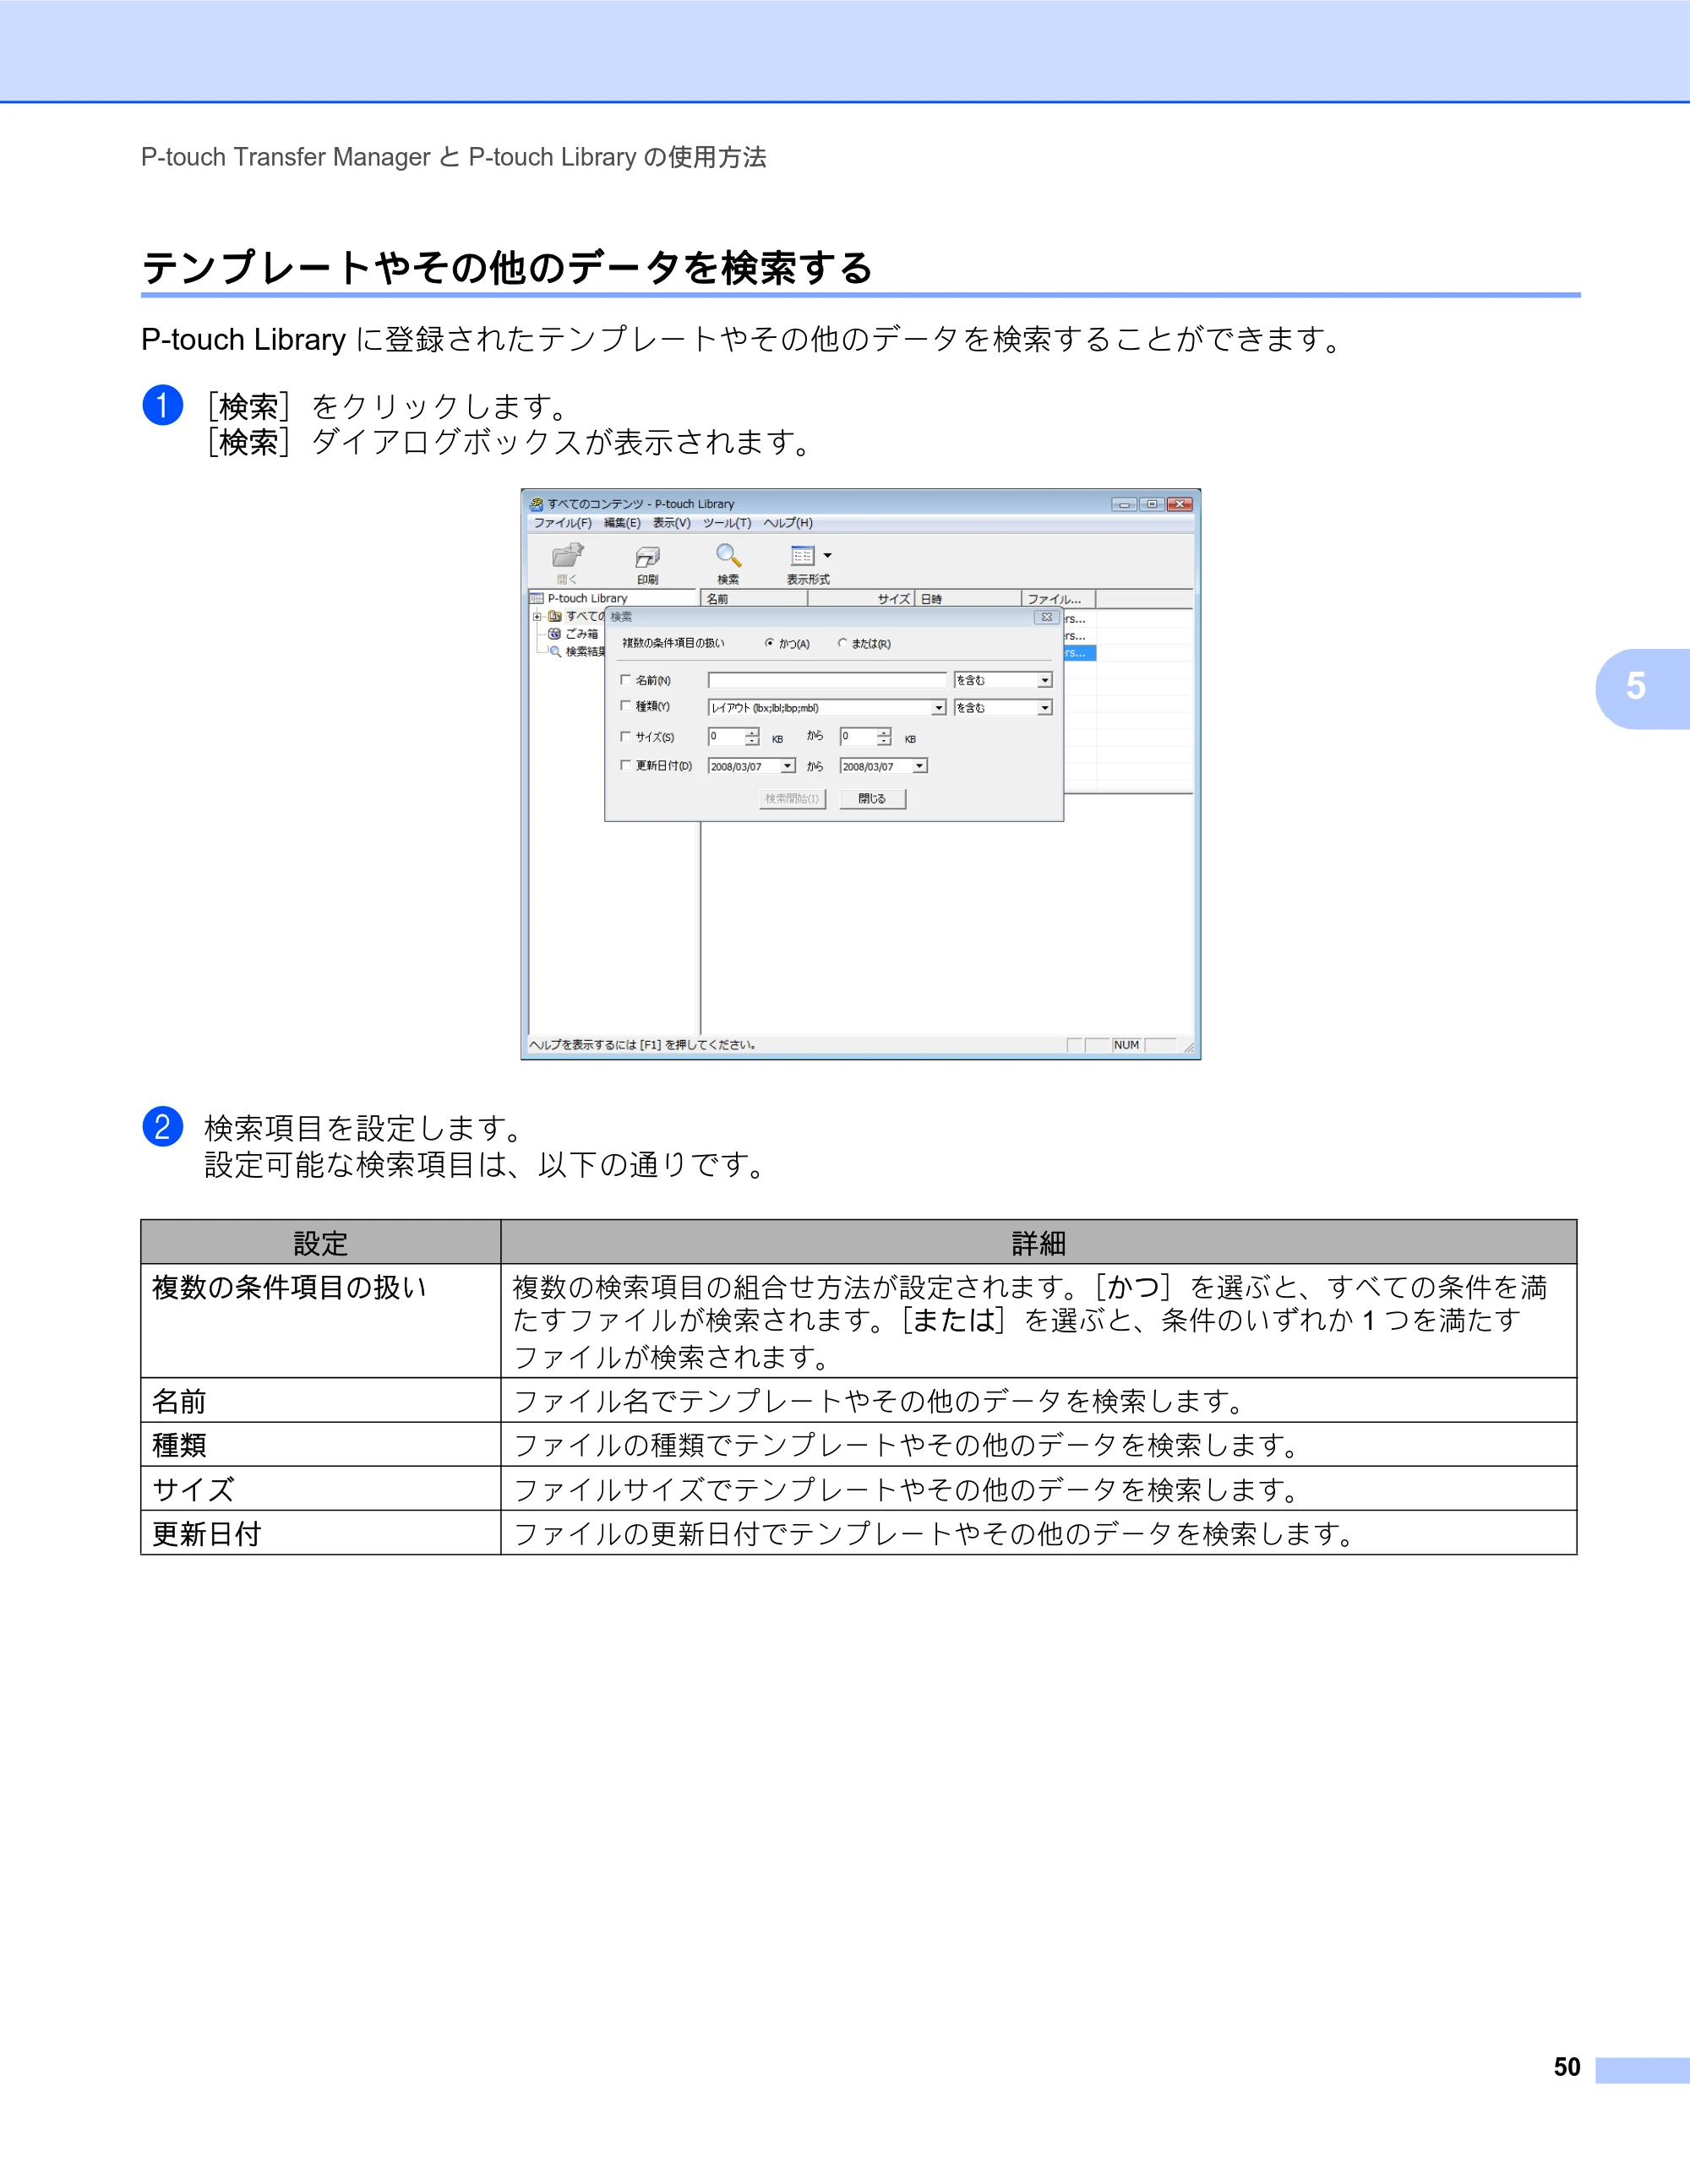This screenshot has width=1690, height=2184.
Task: Open the レイアウト file type dropdown
Action: tap(939, 708)
